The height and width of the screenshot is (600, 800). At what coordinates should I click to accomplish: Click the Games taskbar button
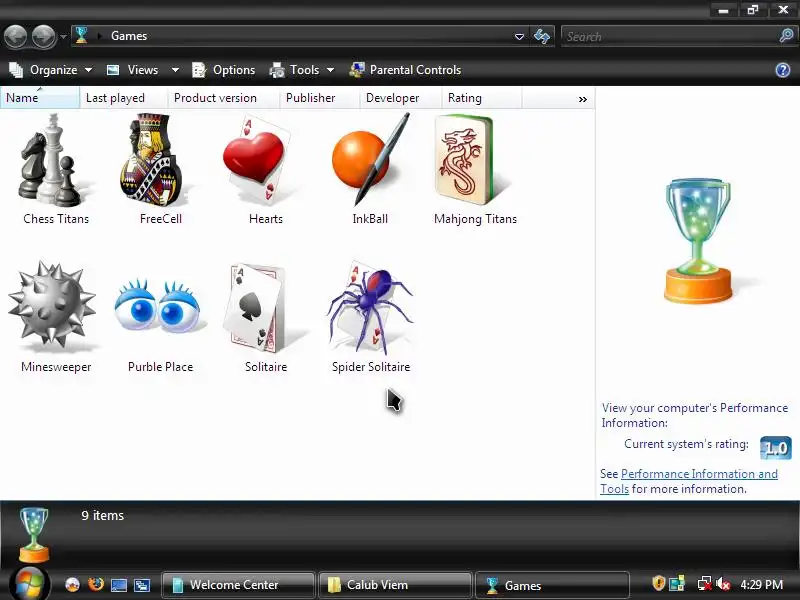click(552, 585)
